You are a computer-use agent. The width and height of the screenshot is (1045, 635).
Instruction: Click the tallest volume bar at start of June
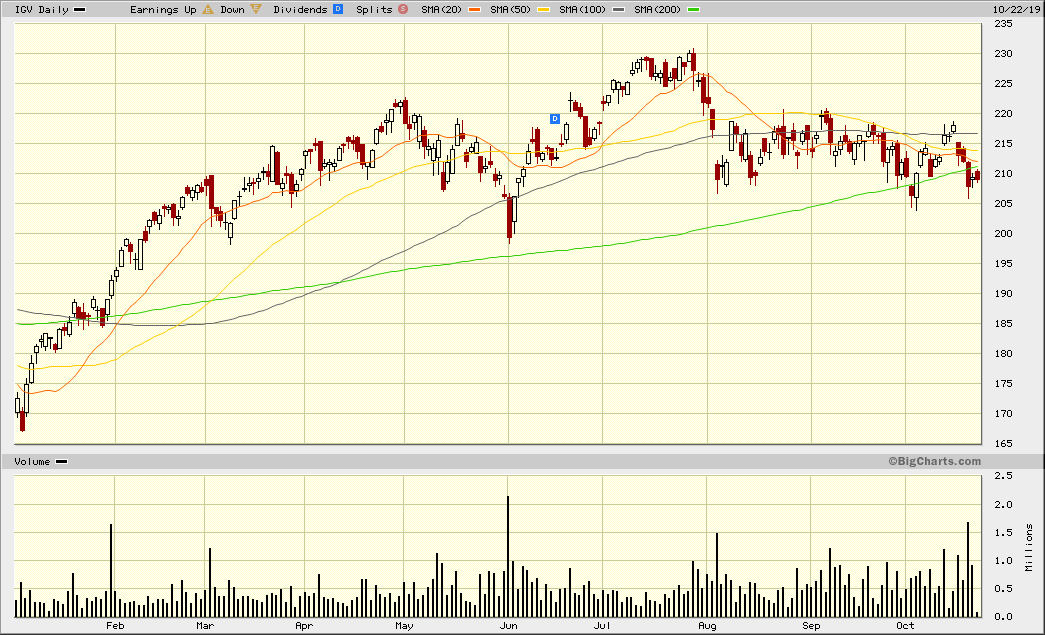(508, 556)
